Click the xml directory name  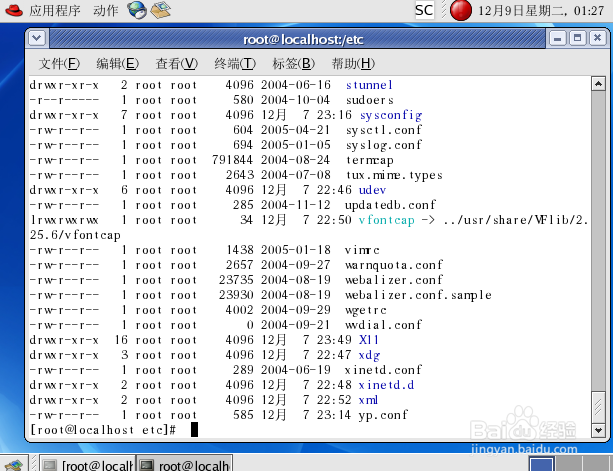click(x=368, y=400)
